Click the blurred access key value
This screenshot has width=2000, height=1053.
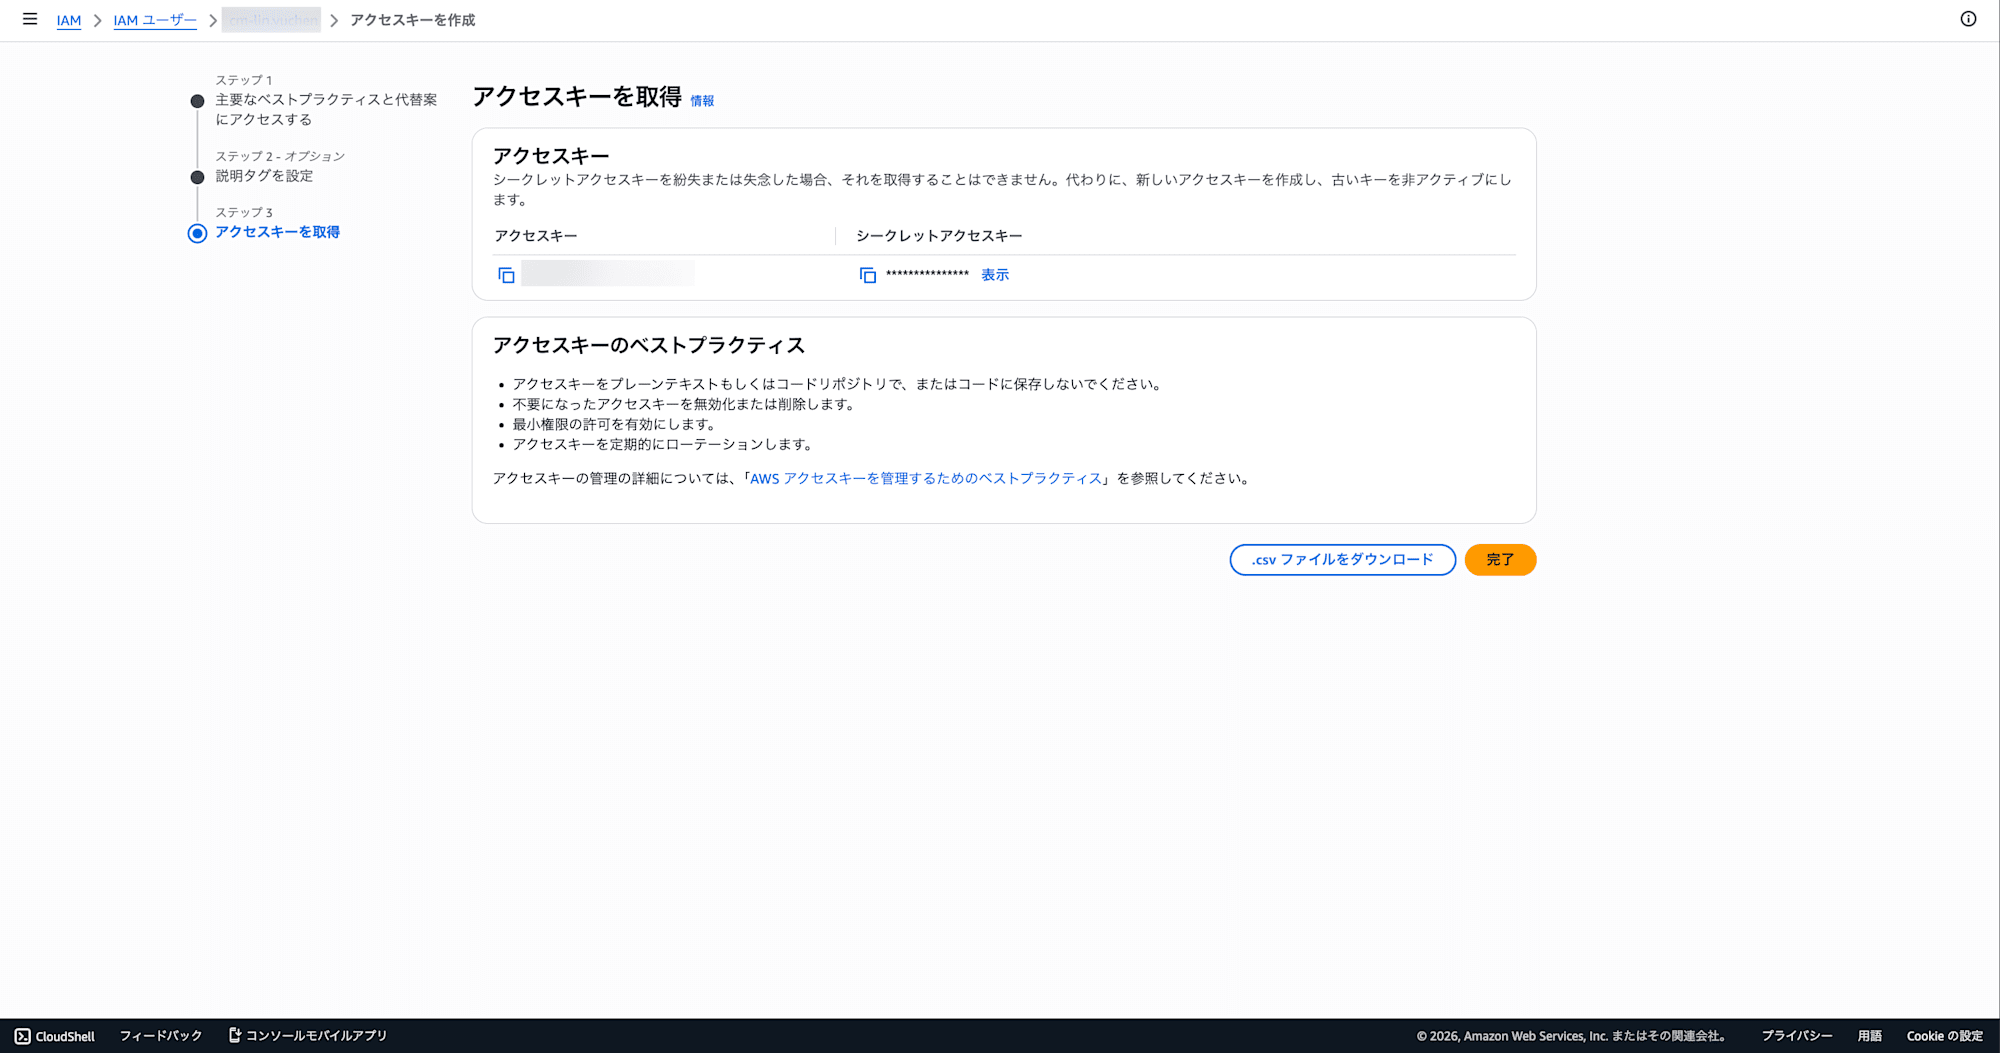coord(608,273)
